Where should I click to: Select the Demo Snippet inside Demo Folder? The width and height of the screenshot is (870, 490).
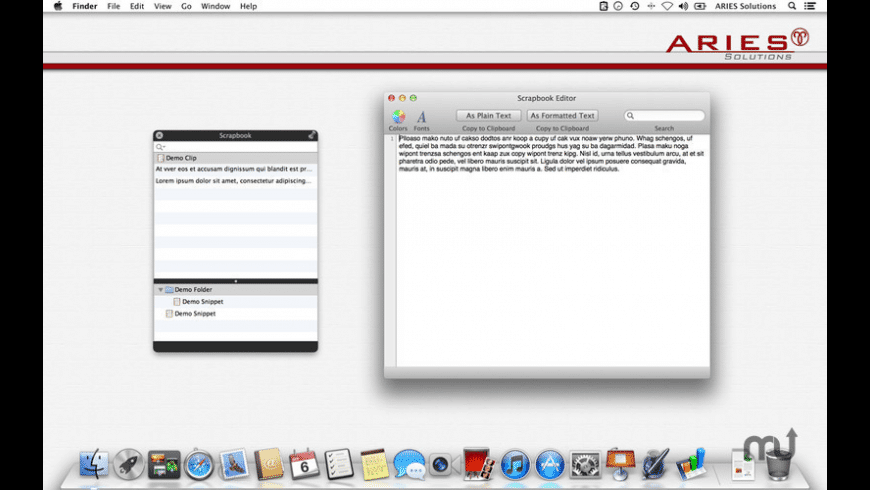[x=235, y=301]
